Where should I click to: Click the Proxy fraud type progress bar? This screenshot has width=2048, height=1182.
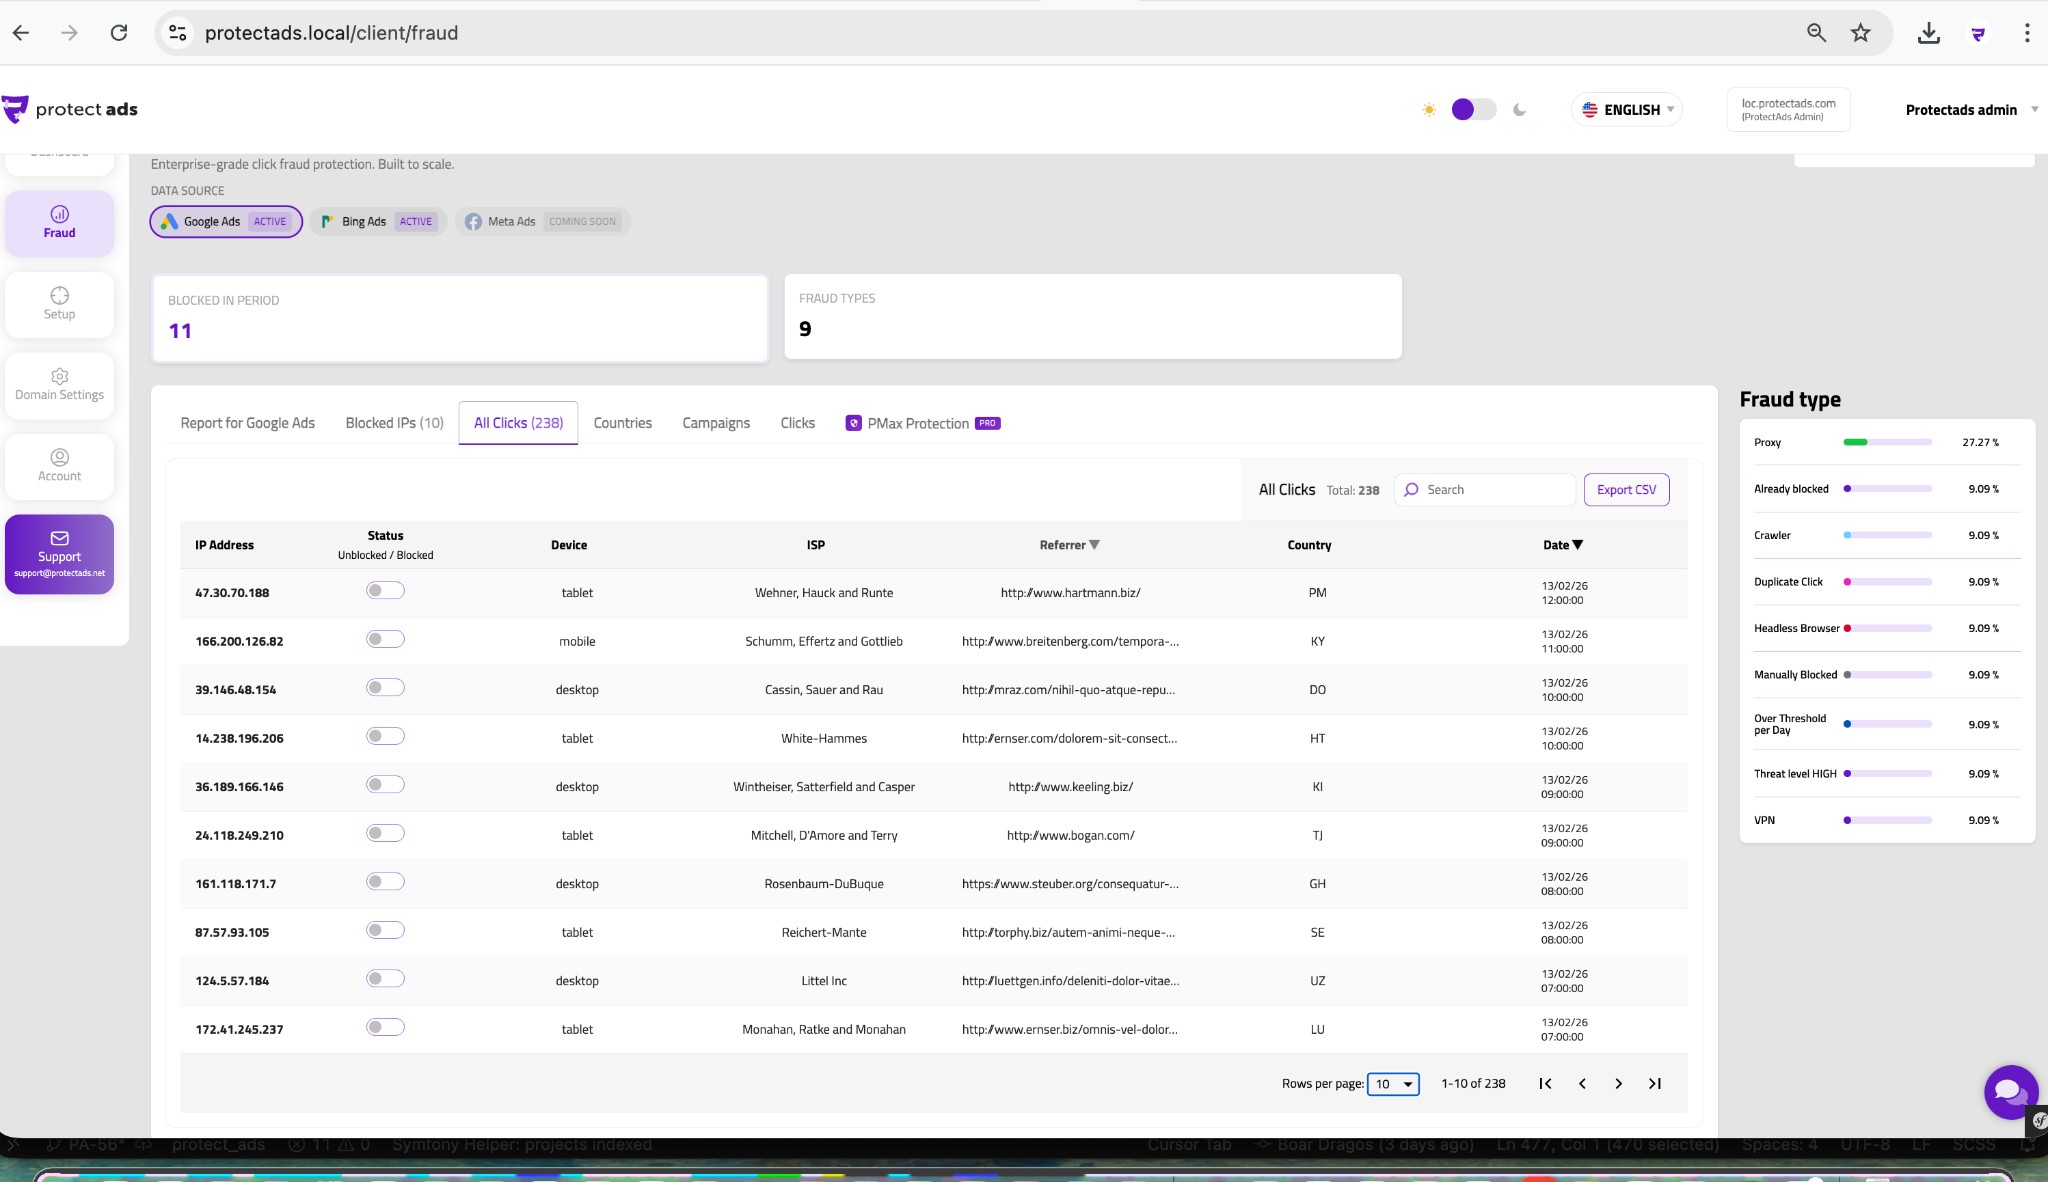pyautogui.click(x=1888, y=441)
